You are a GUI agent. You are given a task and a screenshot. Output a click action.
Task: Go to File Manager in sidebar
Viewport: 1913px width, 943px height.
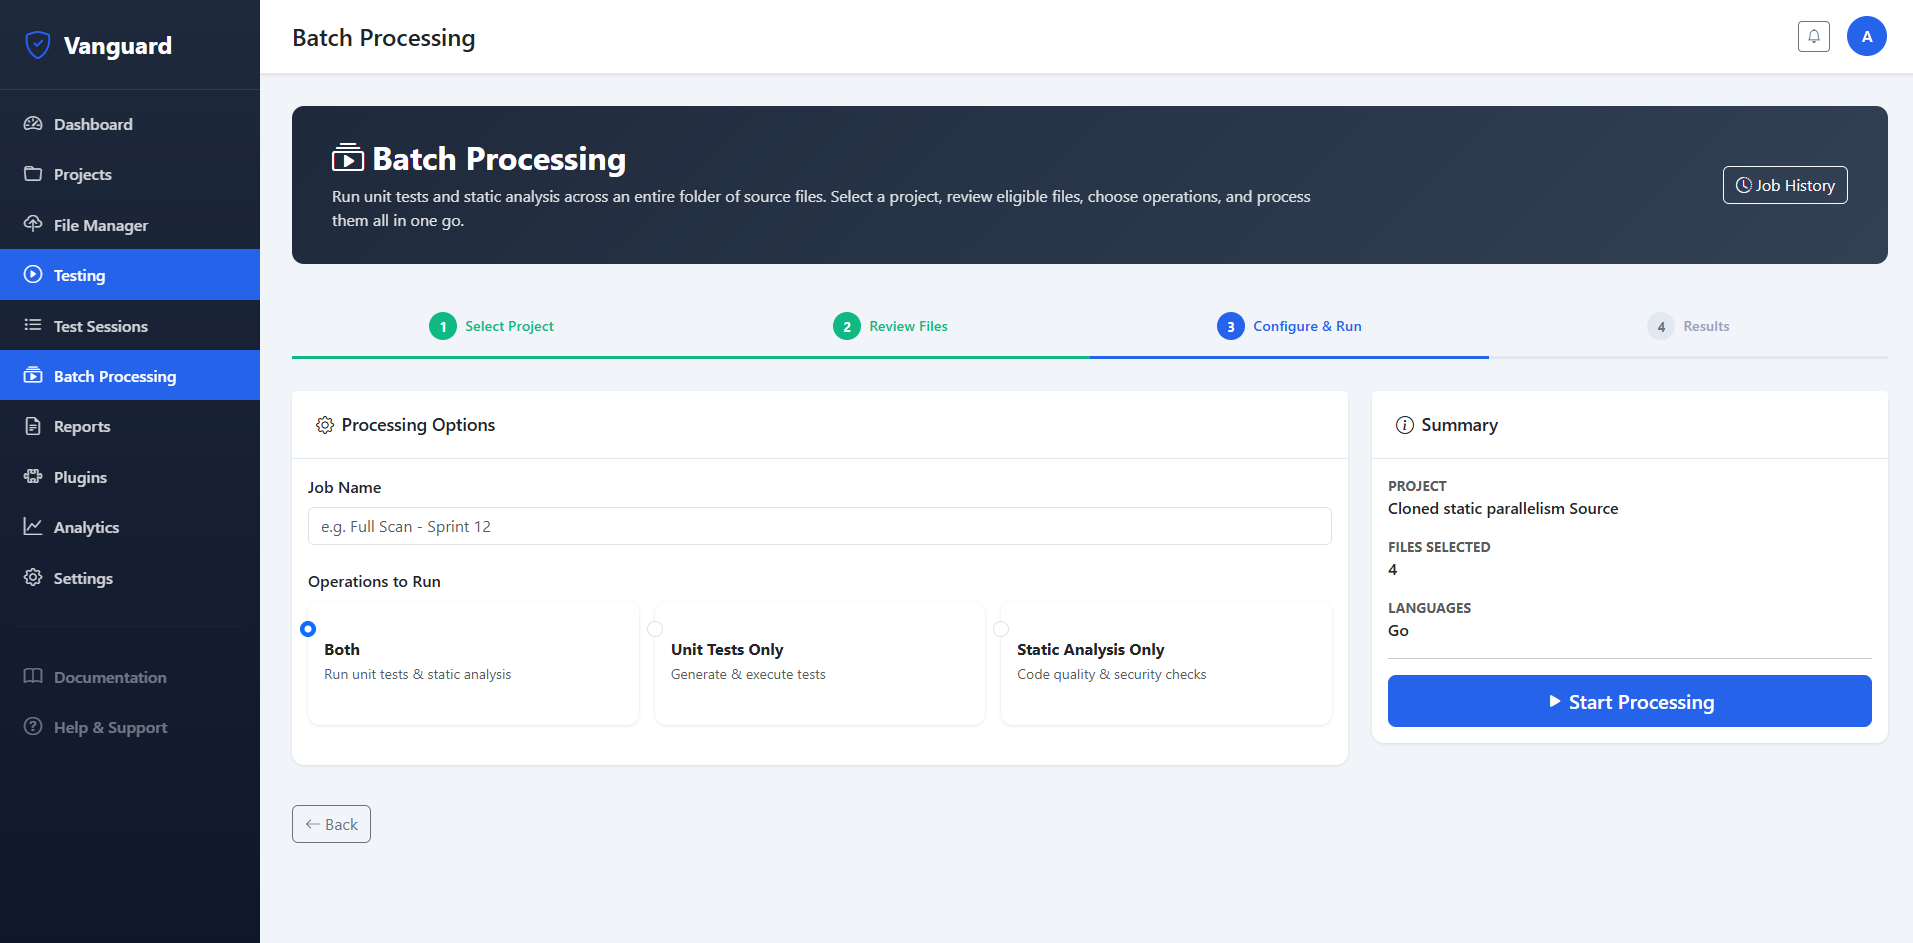(100, 225)
